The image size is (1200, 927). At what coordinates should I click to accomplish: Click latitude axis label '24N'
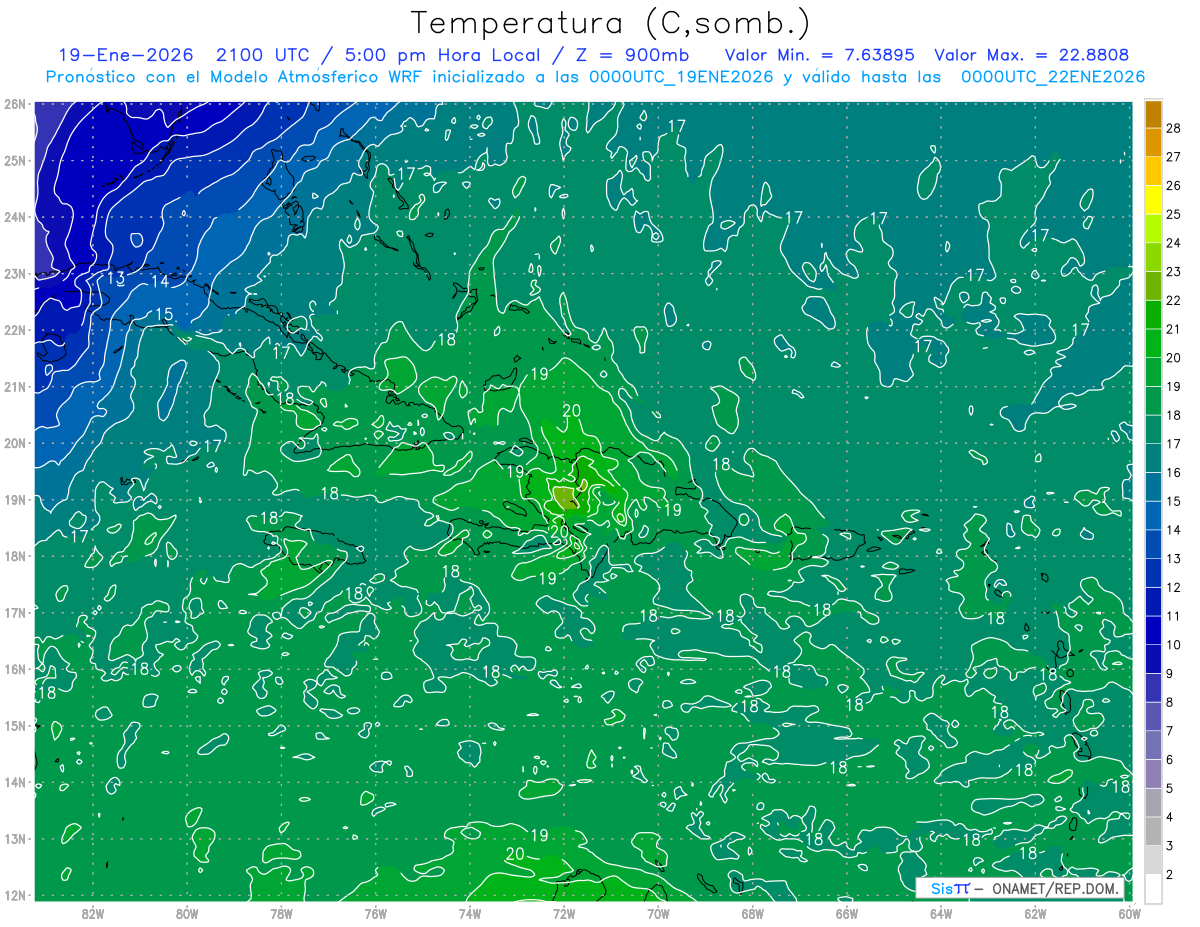coord(15,217)
